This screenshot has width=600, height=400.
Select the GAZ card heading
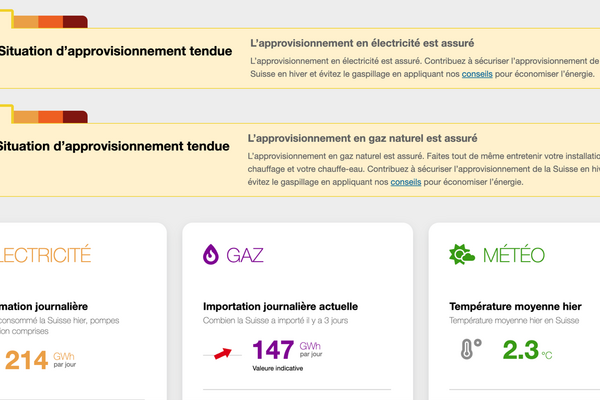245,255
